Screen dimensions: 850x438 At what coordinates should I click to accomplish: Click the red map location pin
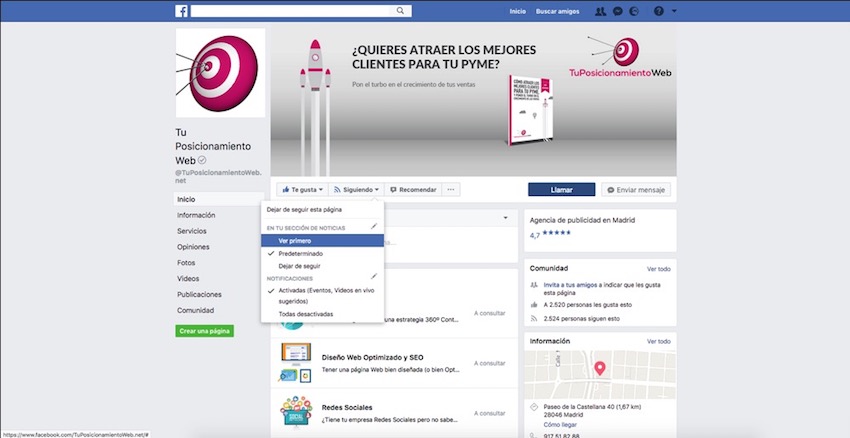click(x=600, y=369)
